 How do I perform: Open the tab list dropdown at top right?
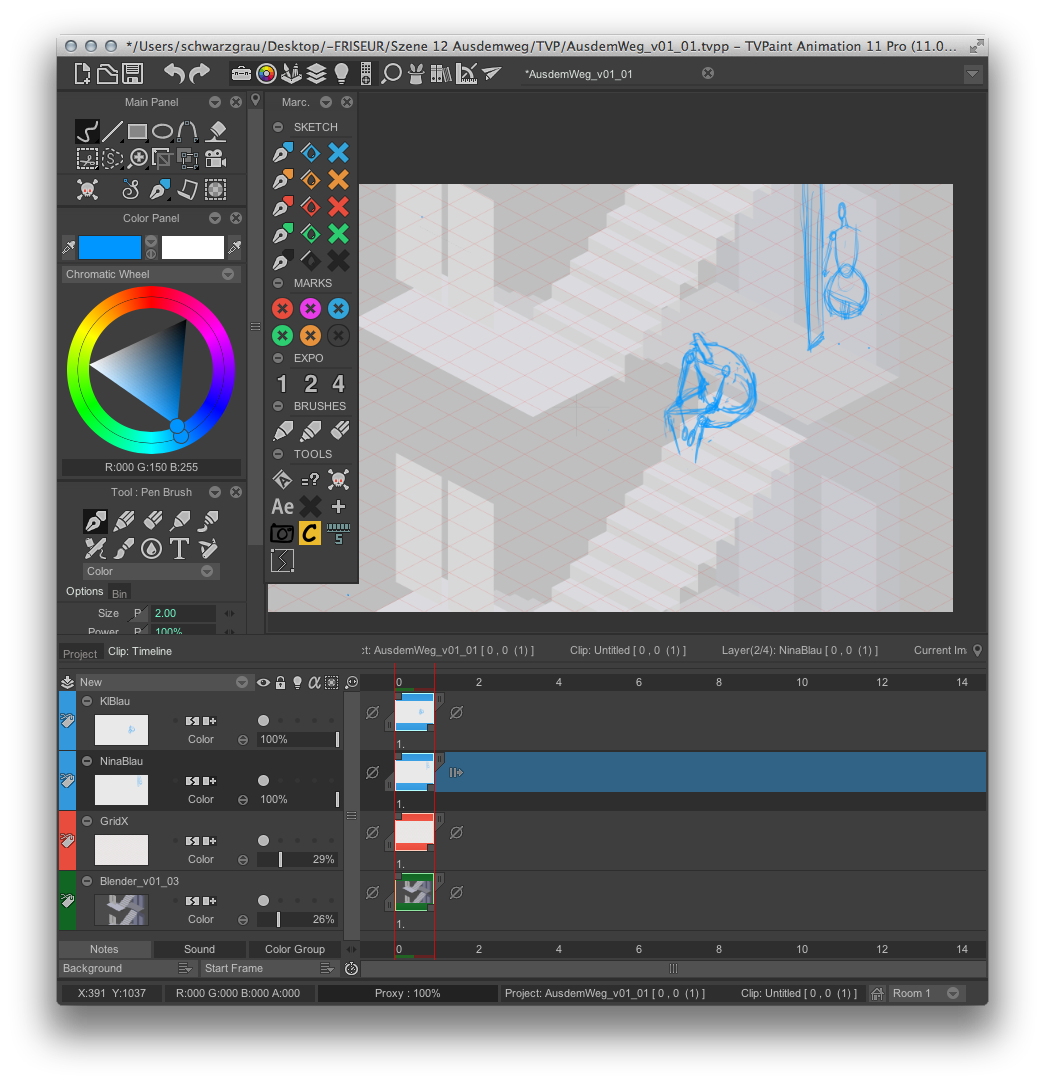(972, 74)
